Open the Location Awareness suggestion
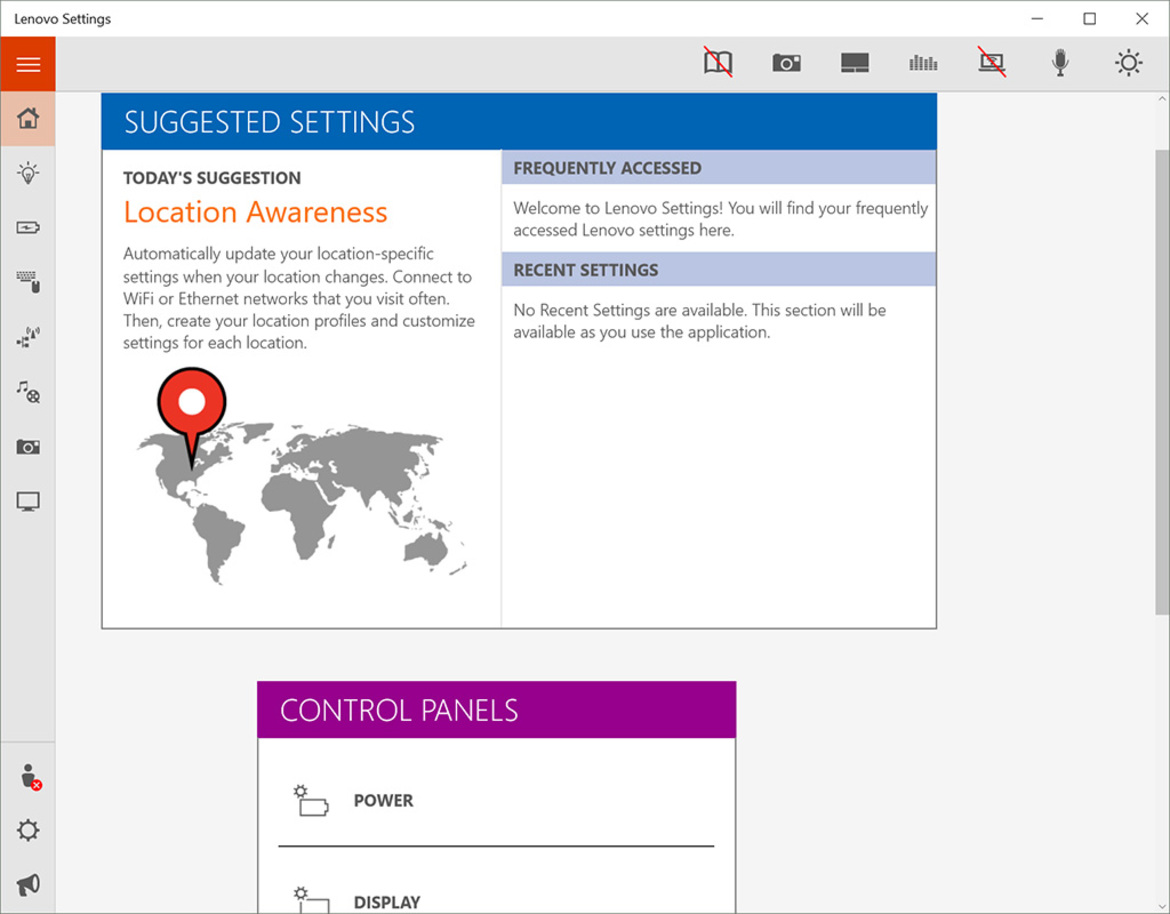 255,213
